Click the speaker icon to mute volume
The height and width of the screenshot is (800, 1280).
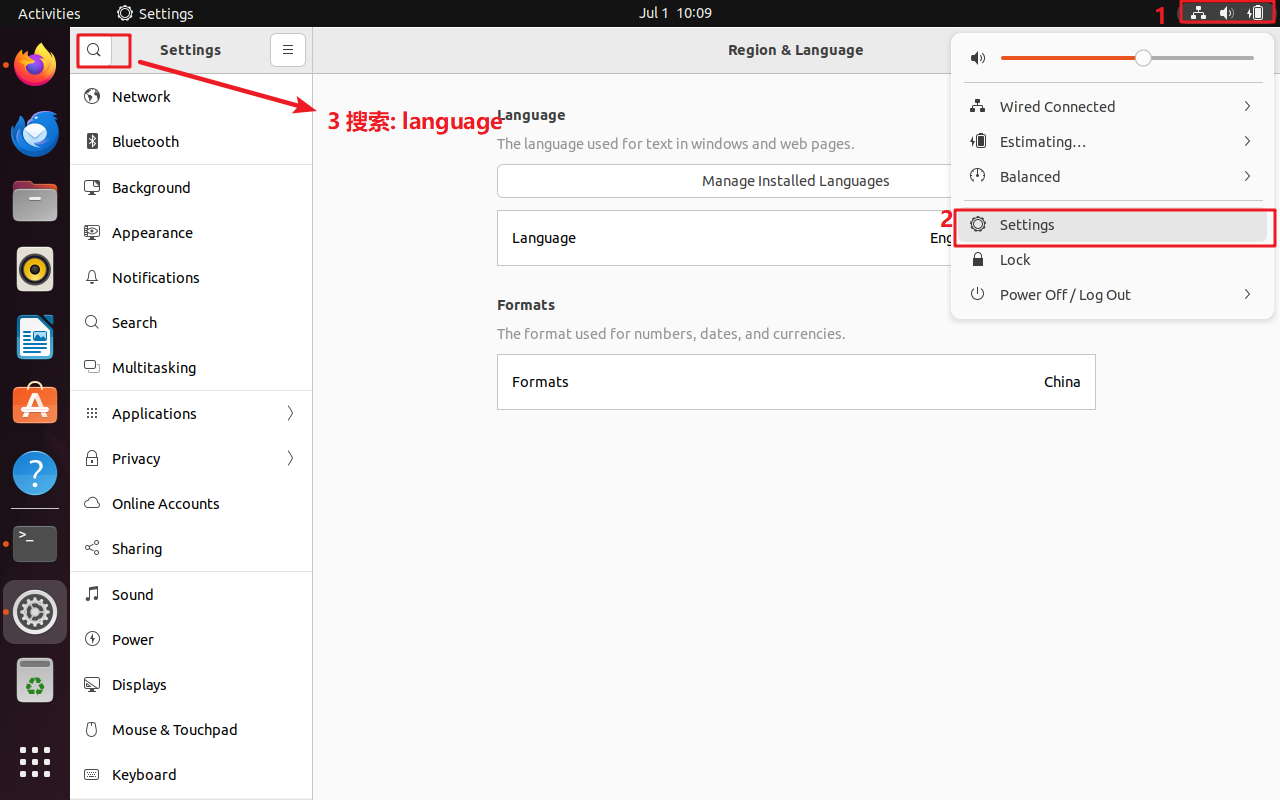pyautogui.click(x=978, y=58)
